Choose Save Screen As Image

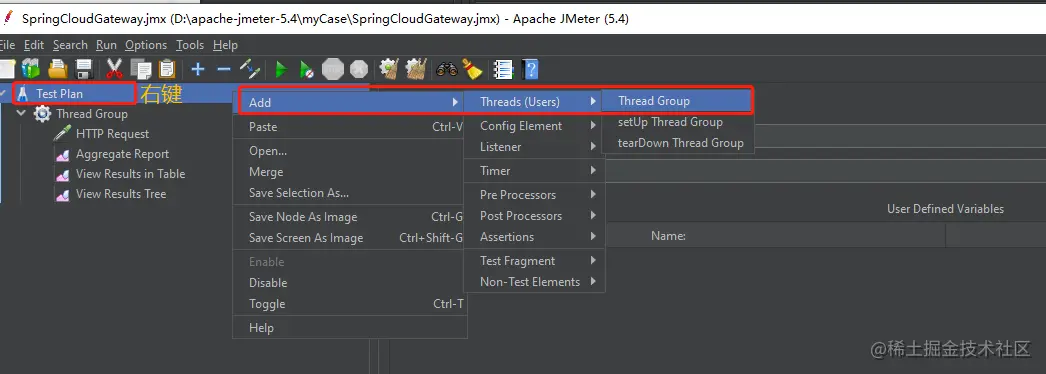(350, 238)
